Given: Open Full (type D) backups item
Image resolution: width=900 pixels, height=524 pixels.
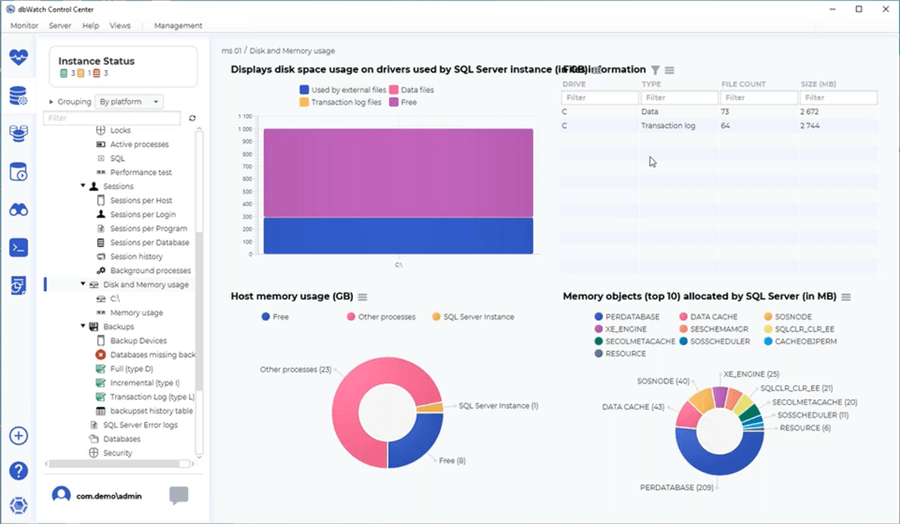Looking at the screenshot, I should tap(131, 369).
